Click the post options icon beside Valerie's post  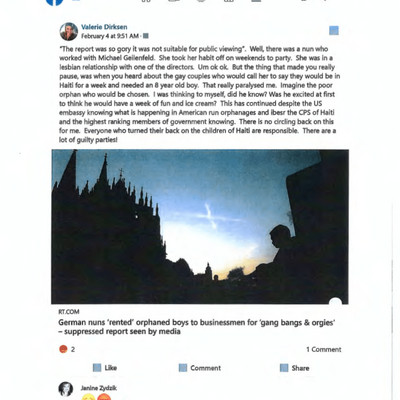point(334,31)
